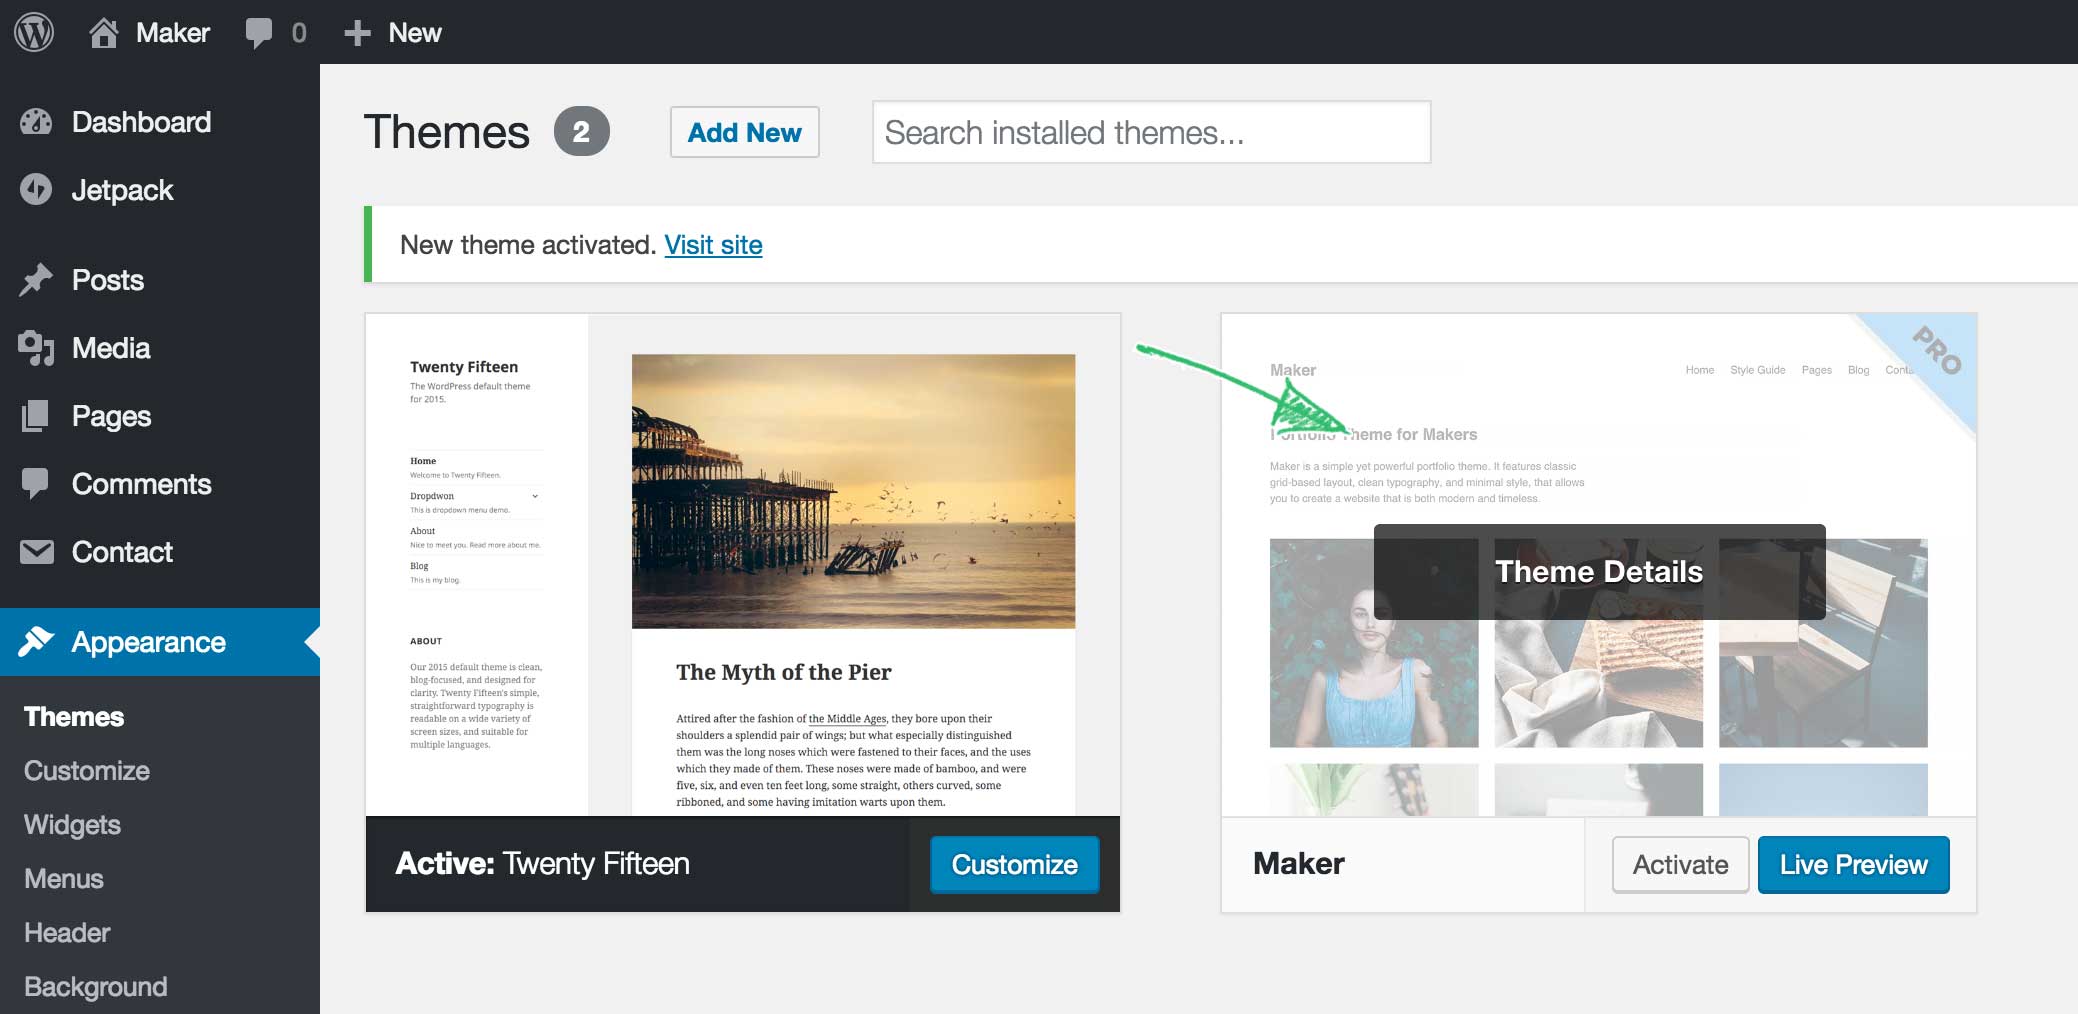The height and width of the screenshot is (1014, 2078).
Task: Activate the Maker theme
Action: 1681,865
